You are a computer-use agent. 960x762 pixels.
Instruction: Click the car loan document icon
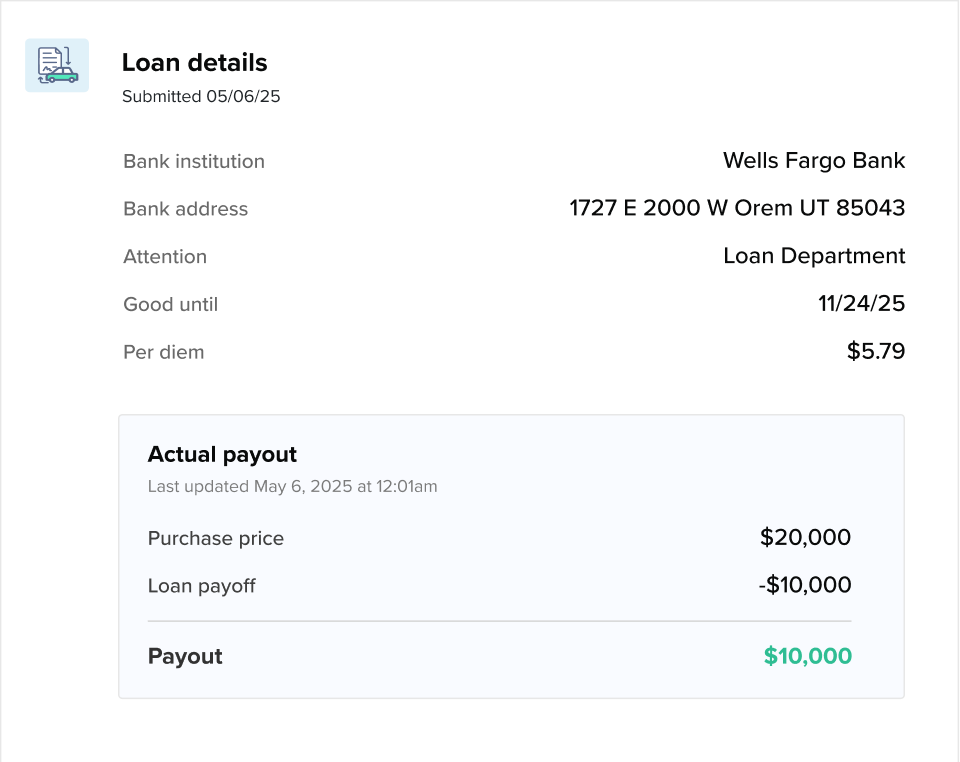coord(57,64)
